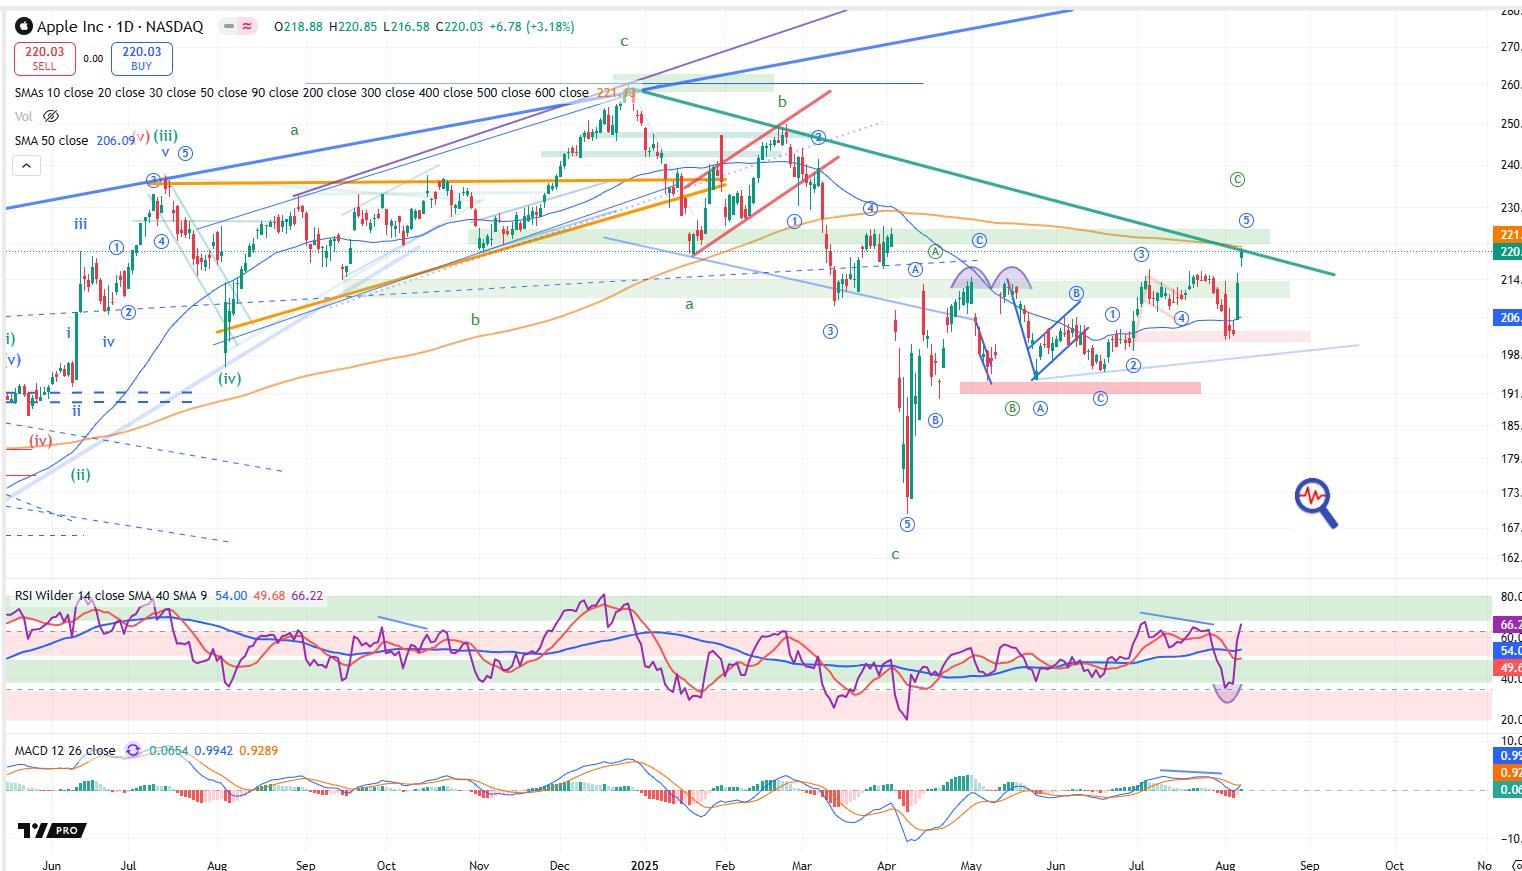The width and height of the screenshot is (1522, 871).
Task: Click the 20.0 level on RSI axis
Action: [1510, 720]
